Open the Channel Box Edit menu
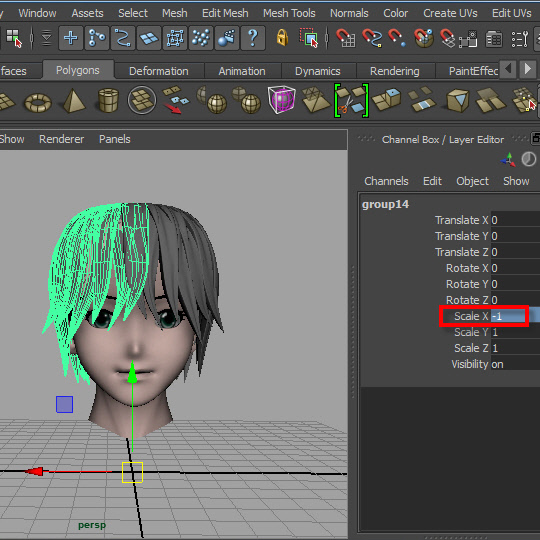 (432, 181)
